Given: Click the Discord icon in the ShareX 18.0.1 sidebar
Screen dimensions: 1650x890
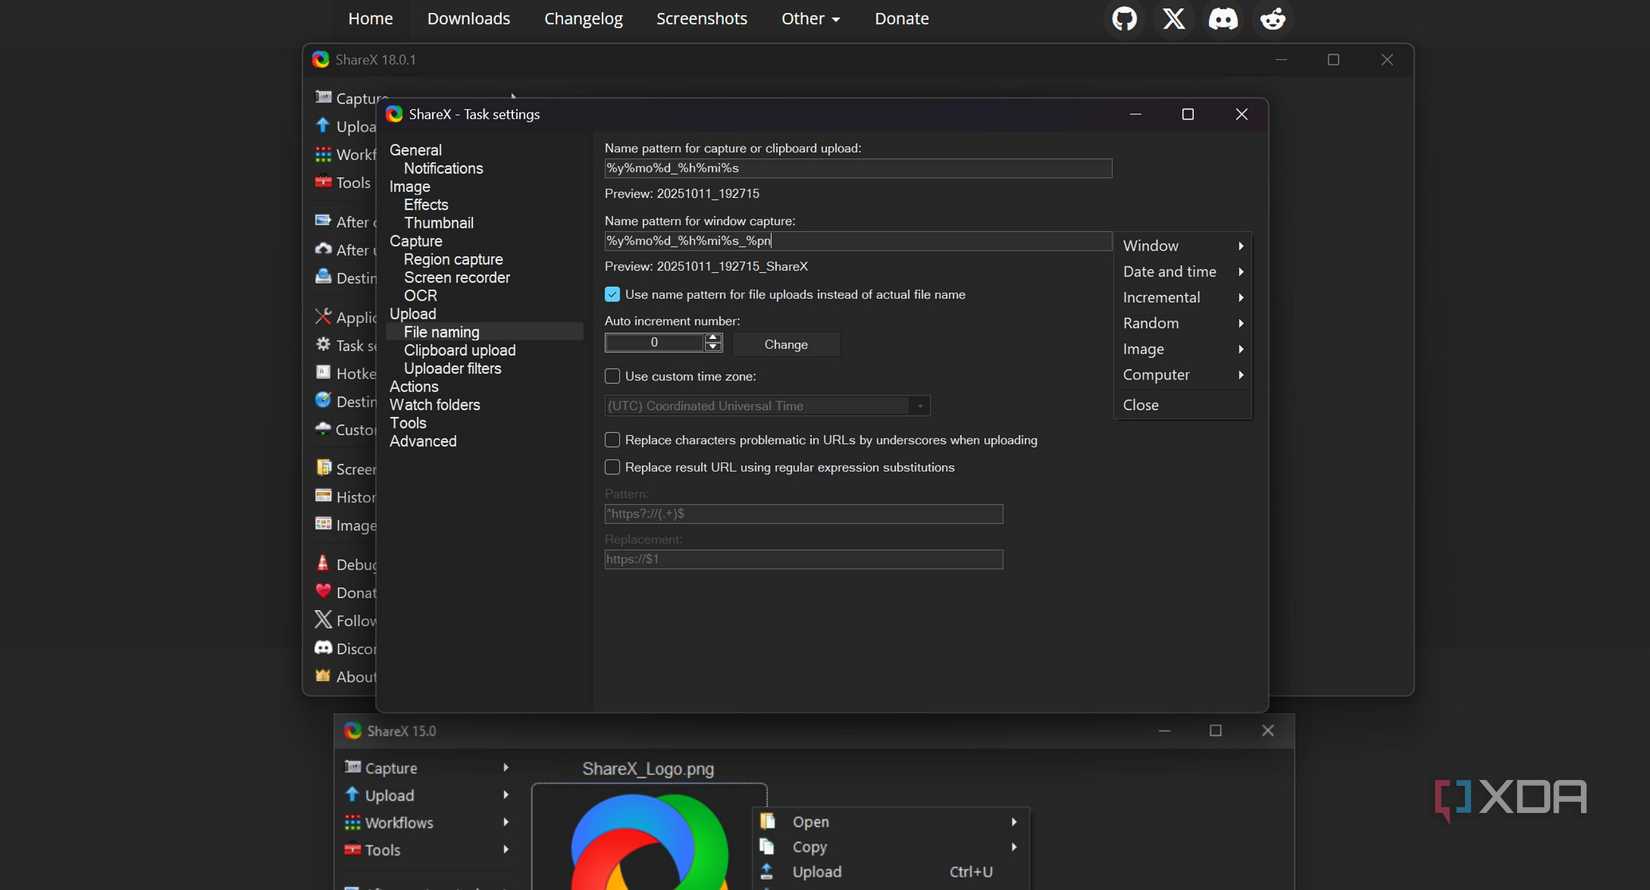Looking at the screenshot, I should coord(323,648).
